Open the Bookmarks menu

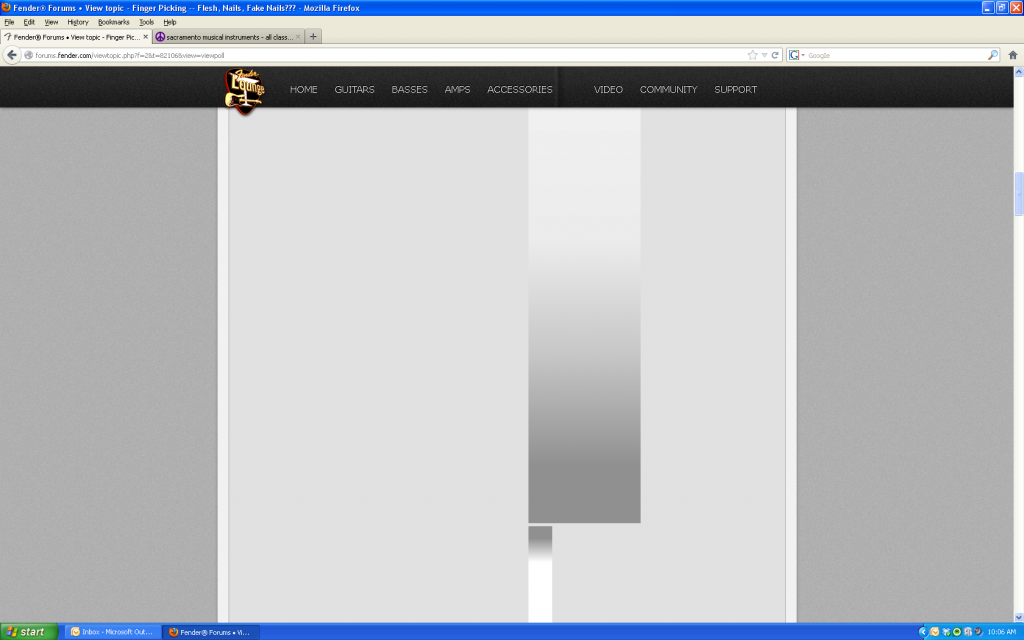tap(113, 21)
